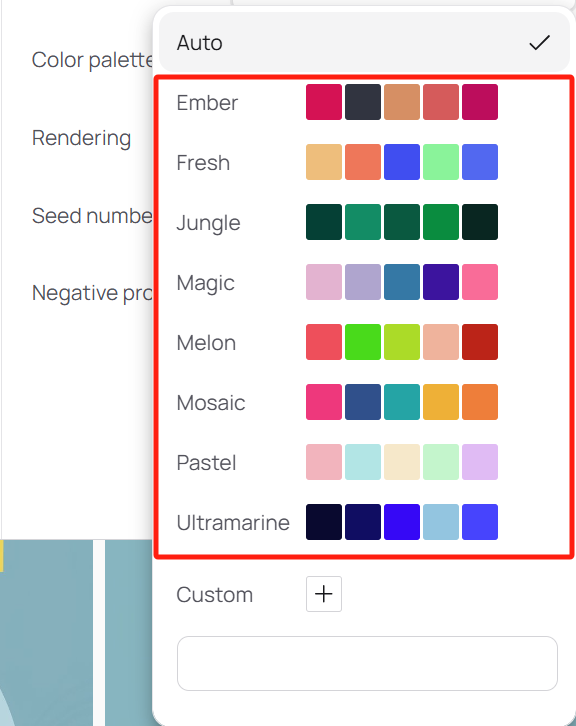Select the Ultramarine palette label
Viewport: 576px width, 726px height.
click(x=233, y=522)
